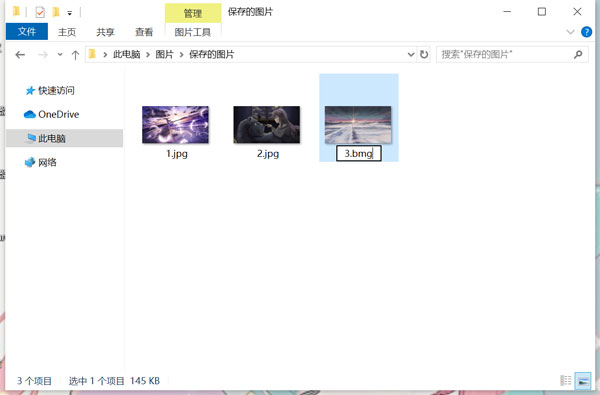Go up one folder level

click(x=75, y=55)
